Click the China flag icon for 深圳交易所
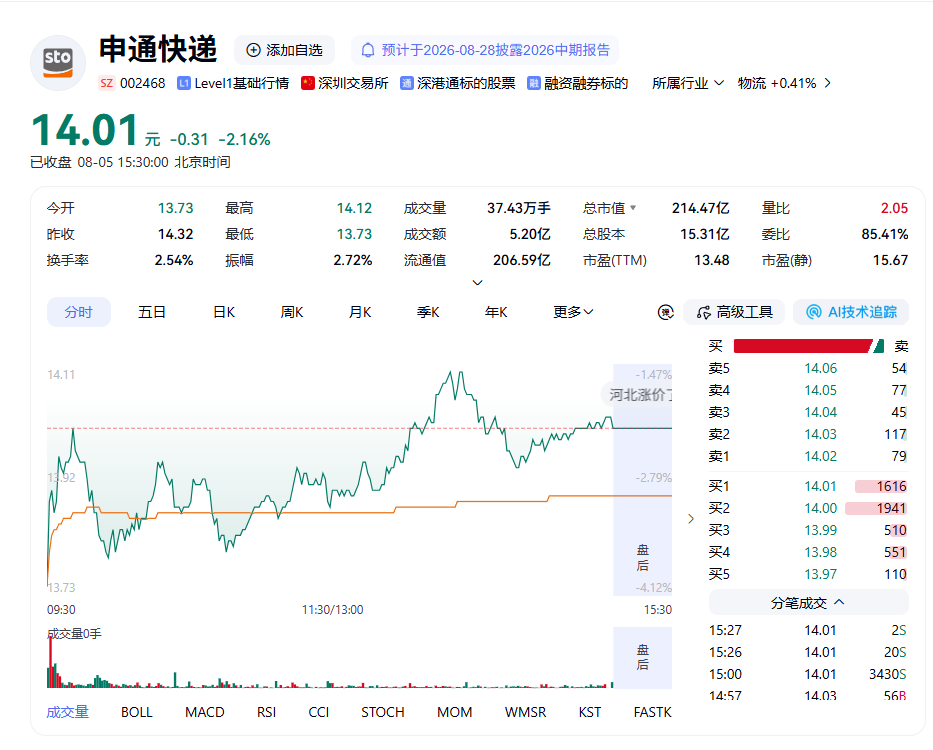Screen dimensions: 933x750 308,83
